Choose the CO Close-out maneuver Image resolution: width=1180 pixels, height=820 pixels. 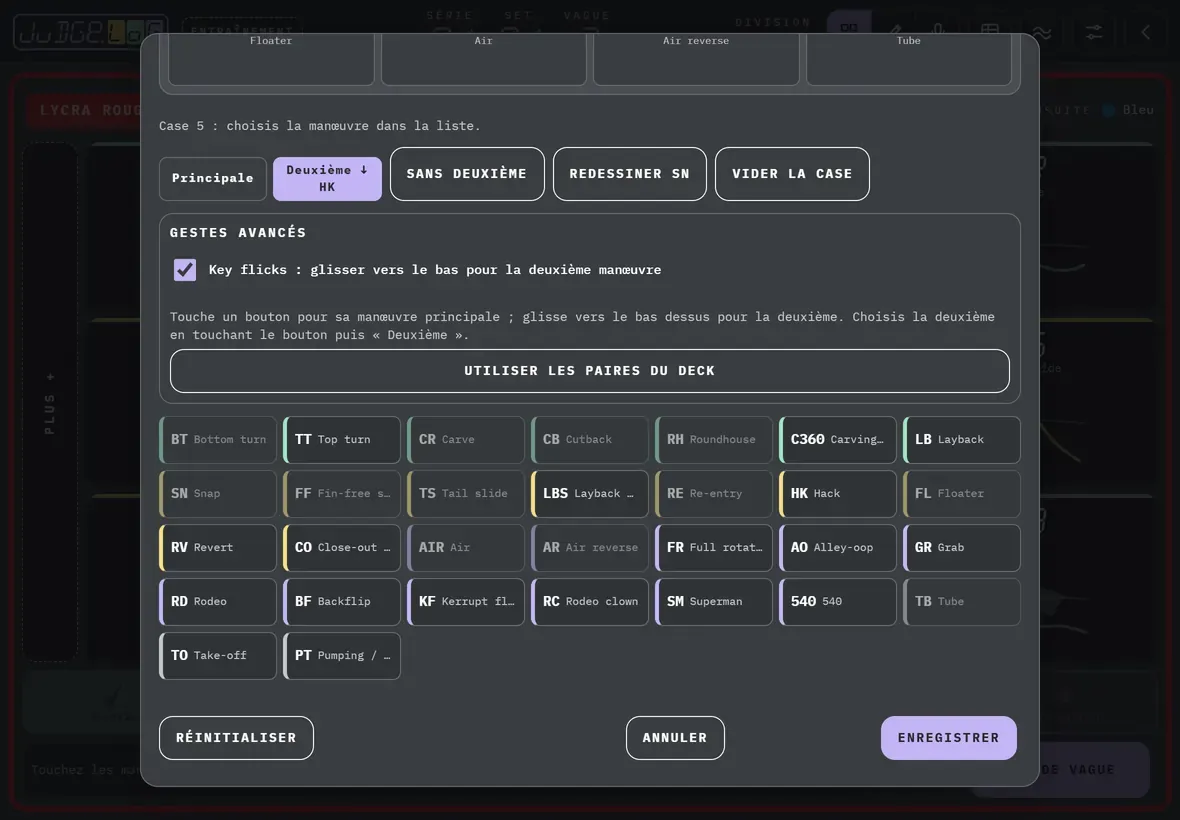coord(342,548)
